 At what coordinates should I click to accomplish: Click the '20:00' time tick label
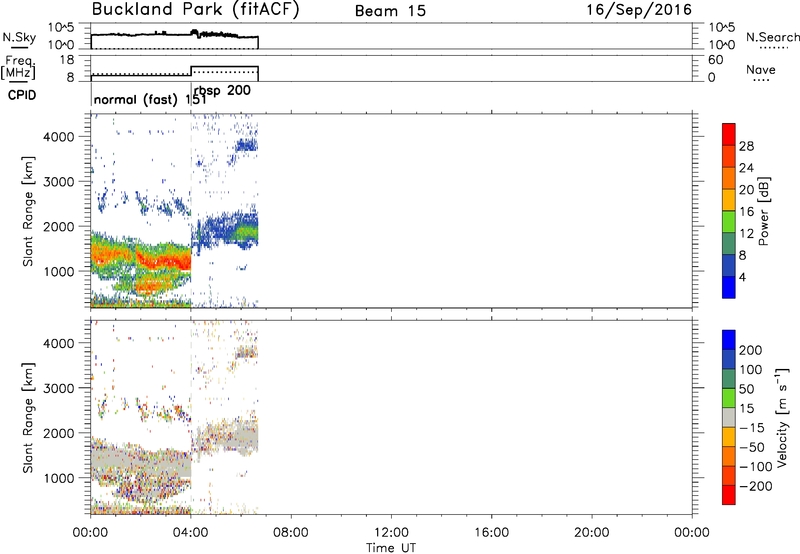tap(591, 533)
